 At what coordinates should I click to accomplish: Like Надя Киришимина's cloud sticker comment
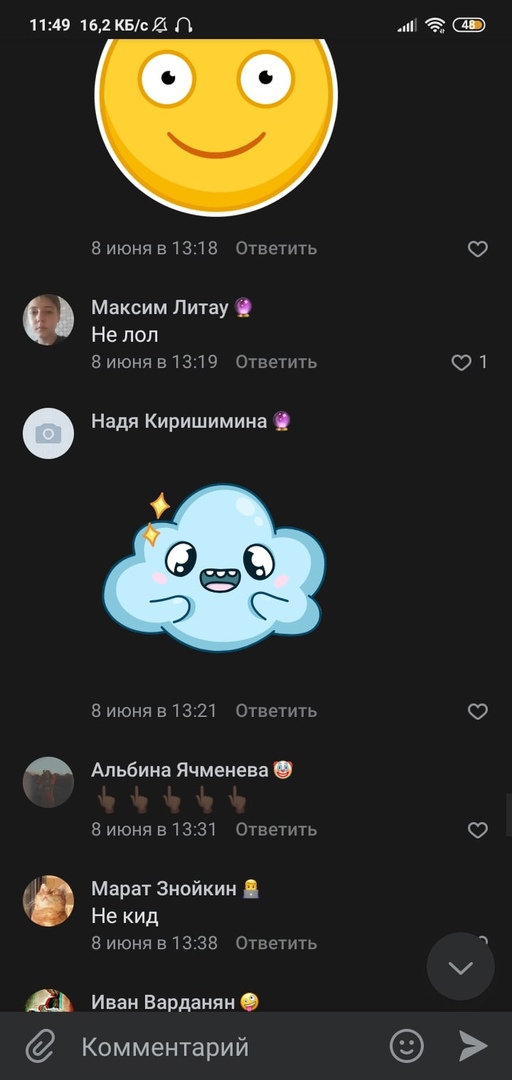pyautogui.click(x=478, y=711)
